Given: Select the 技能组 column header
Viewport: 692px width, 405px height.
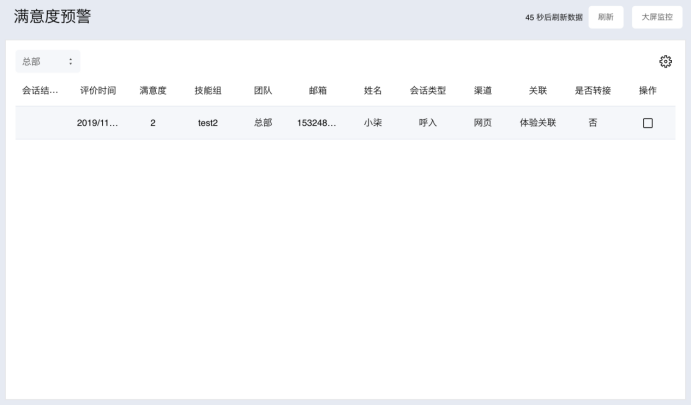Looking at the screenshot, I should (208, 91).
